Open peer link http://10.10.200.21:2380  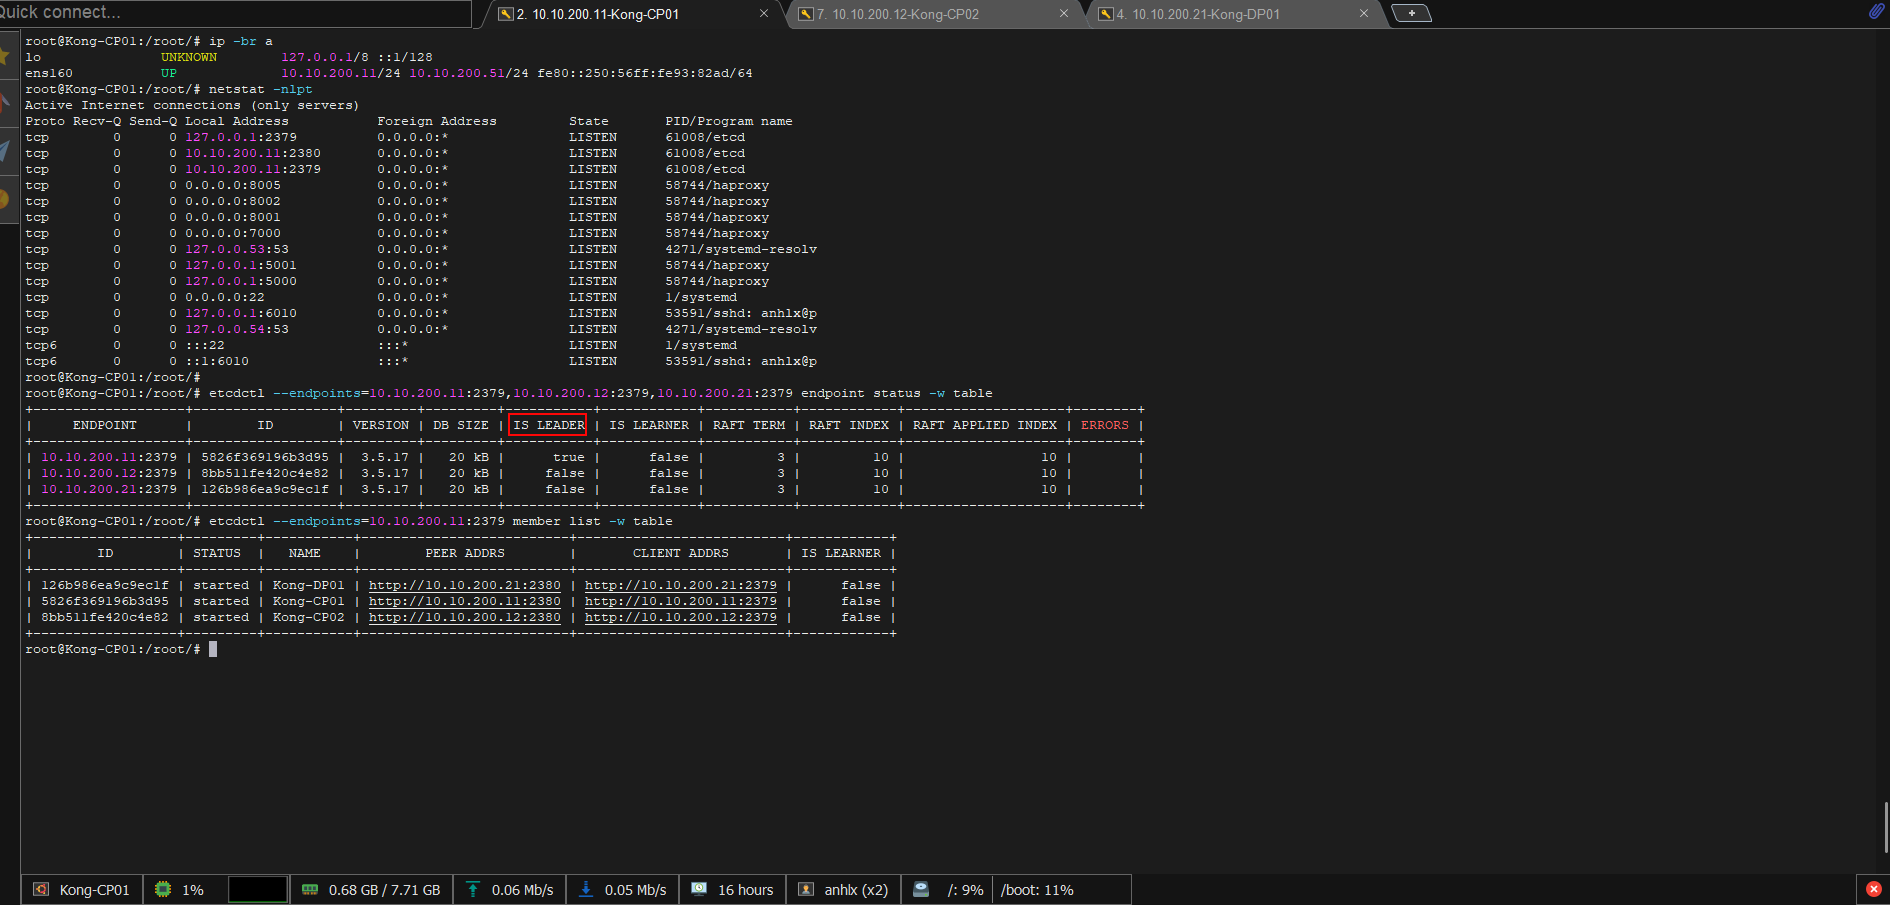[465, 585]
